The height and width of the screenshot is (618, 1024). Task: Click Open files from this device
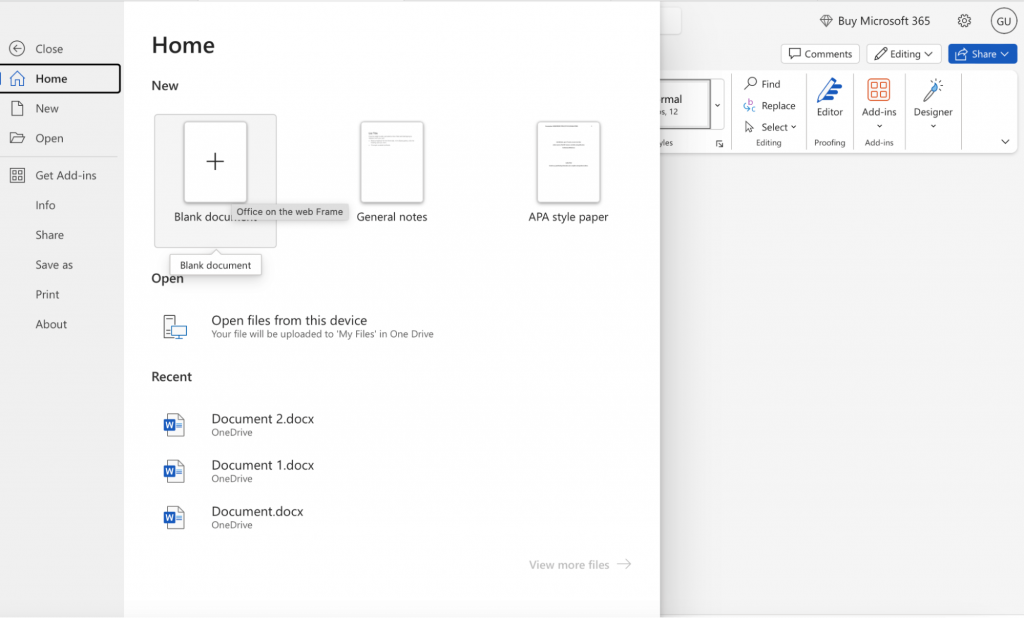click(x=289, y=320)
